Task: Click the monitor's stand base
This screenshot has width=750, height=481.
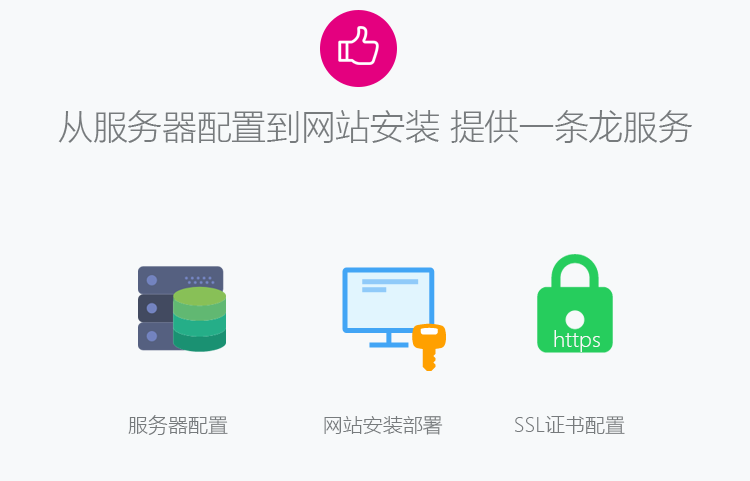Action: pyautogui.click(x=388, y=340)
